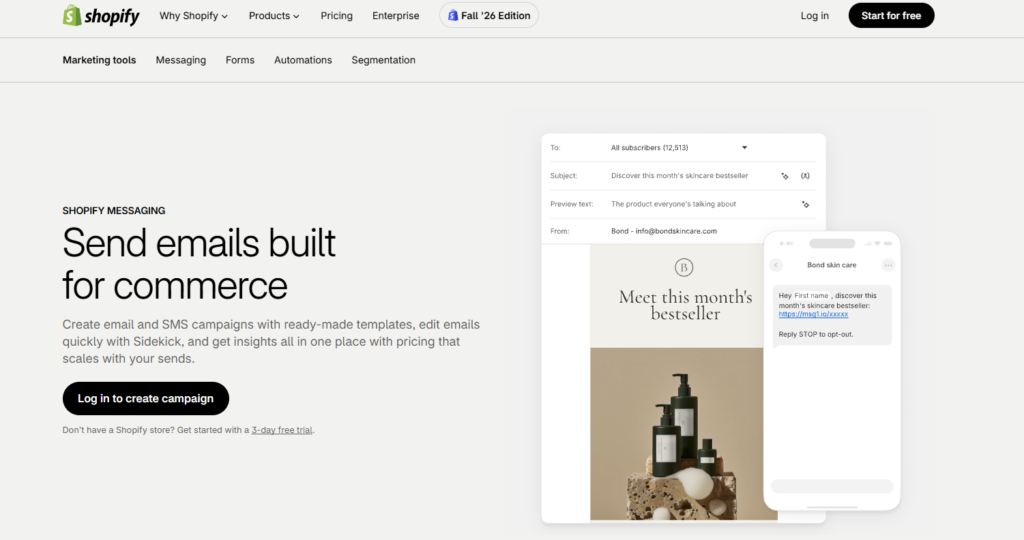Click the "Reply STOP to opt-out." text
1024x540 pixels.
[x=816, y=334]
